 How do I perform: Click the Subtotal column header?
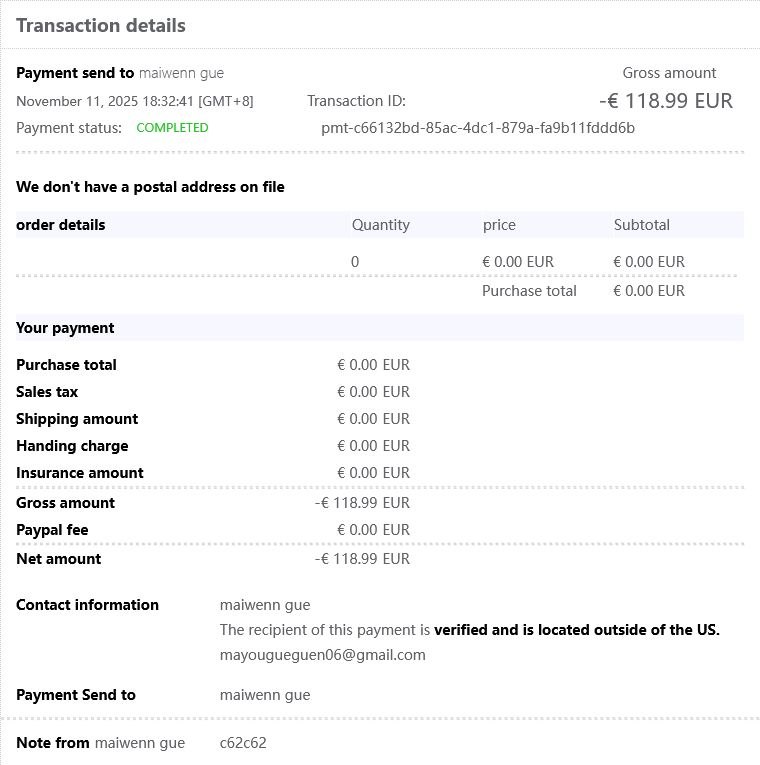click(641, 225)
